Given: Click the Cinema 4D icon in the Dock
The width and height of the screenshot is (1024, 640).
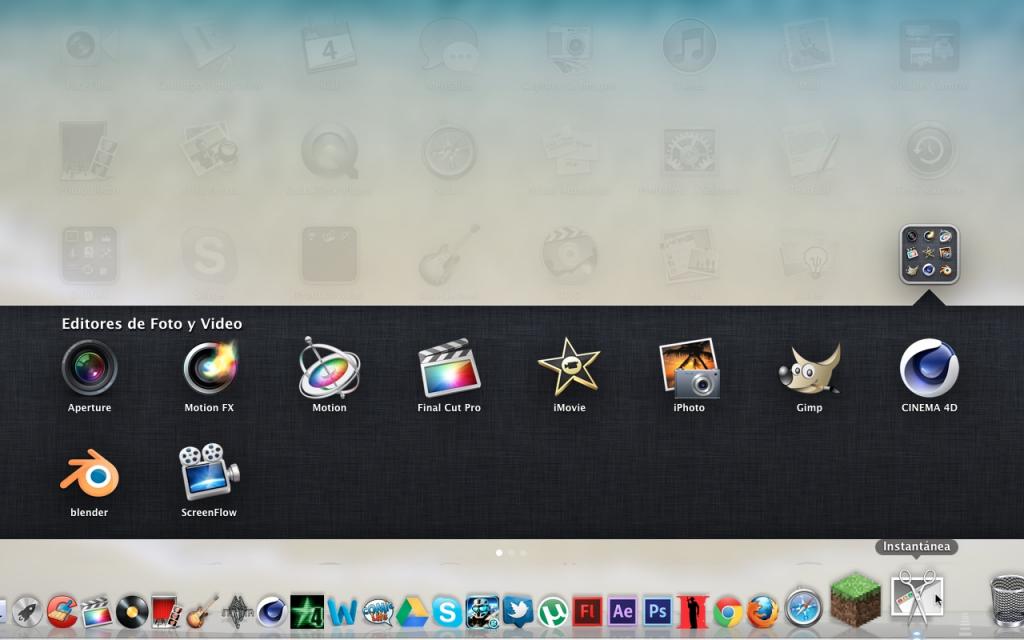Looking at the screenshot, I should click(x=272, y=612).
